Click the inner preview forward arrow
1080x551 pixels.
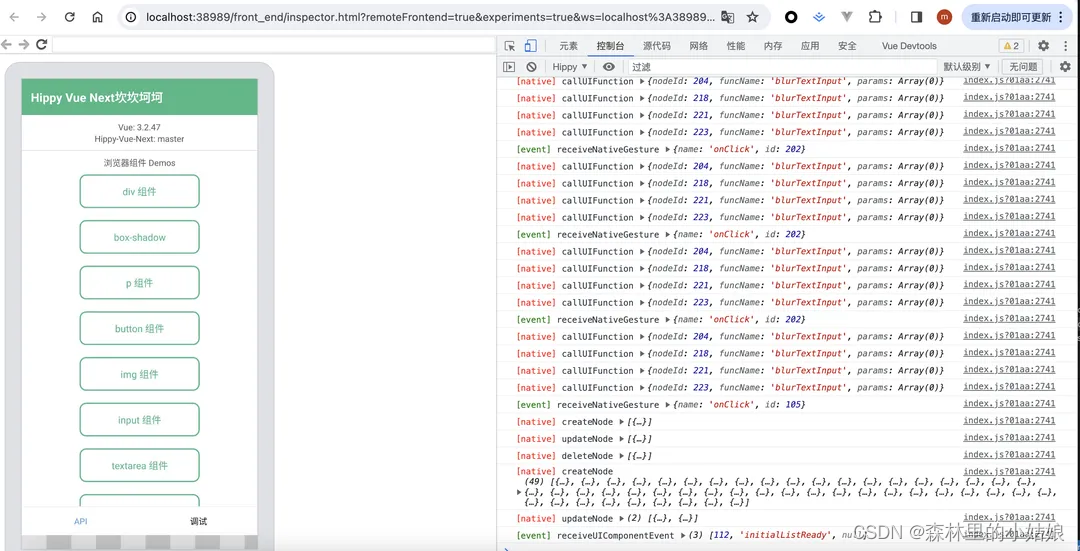click(x=24, y=45)
